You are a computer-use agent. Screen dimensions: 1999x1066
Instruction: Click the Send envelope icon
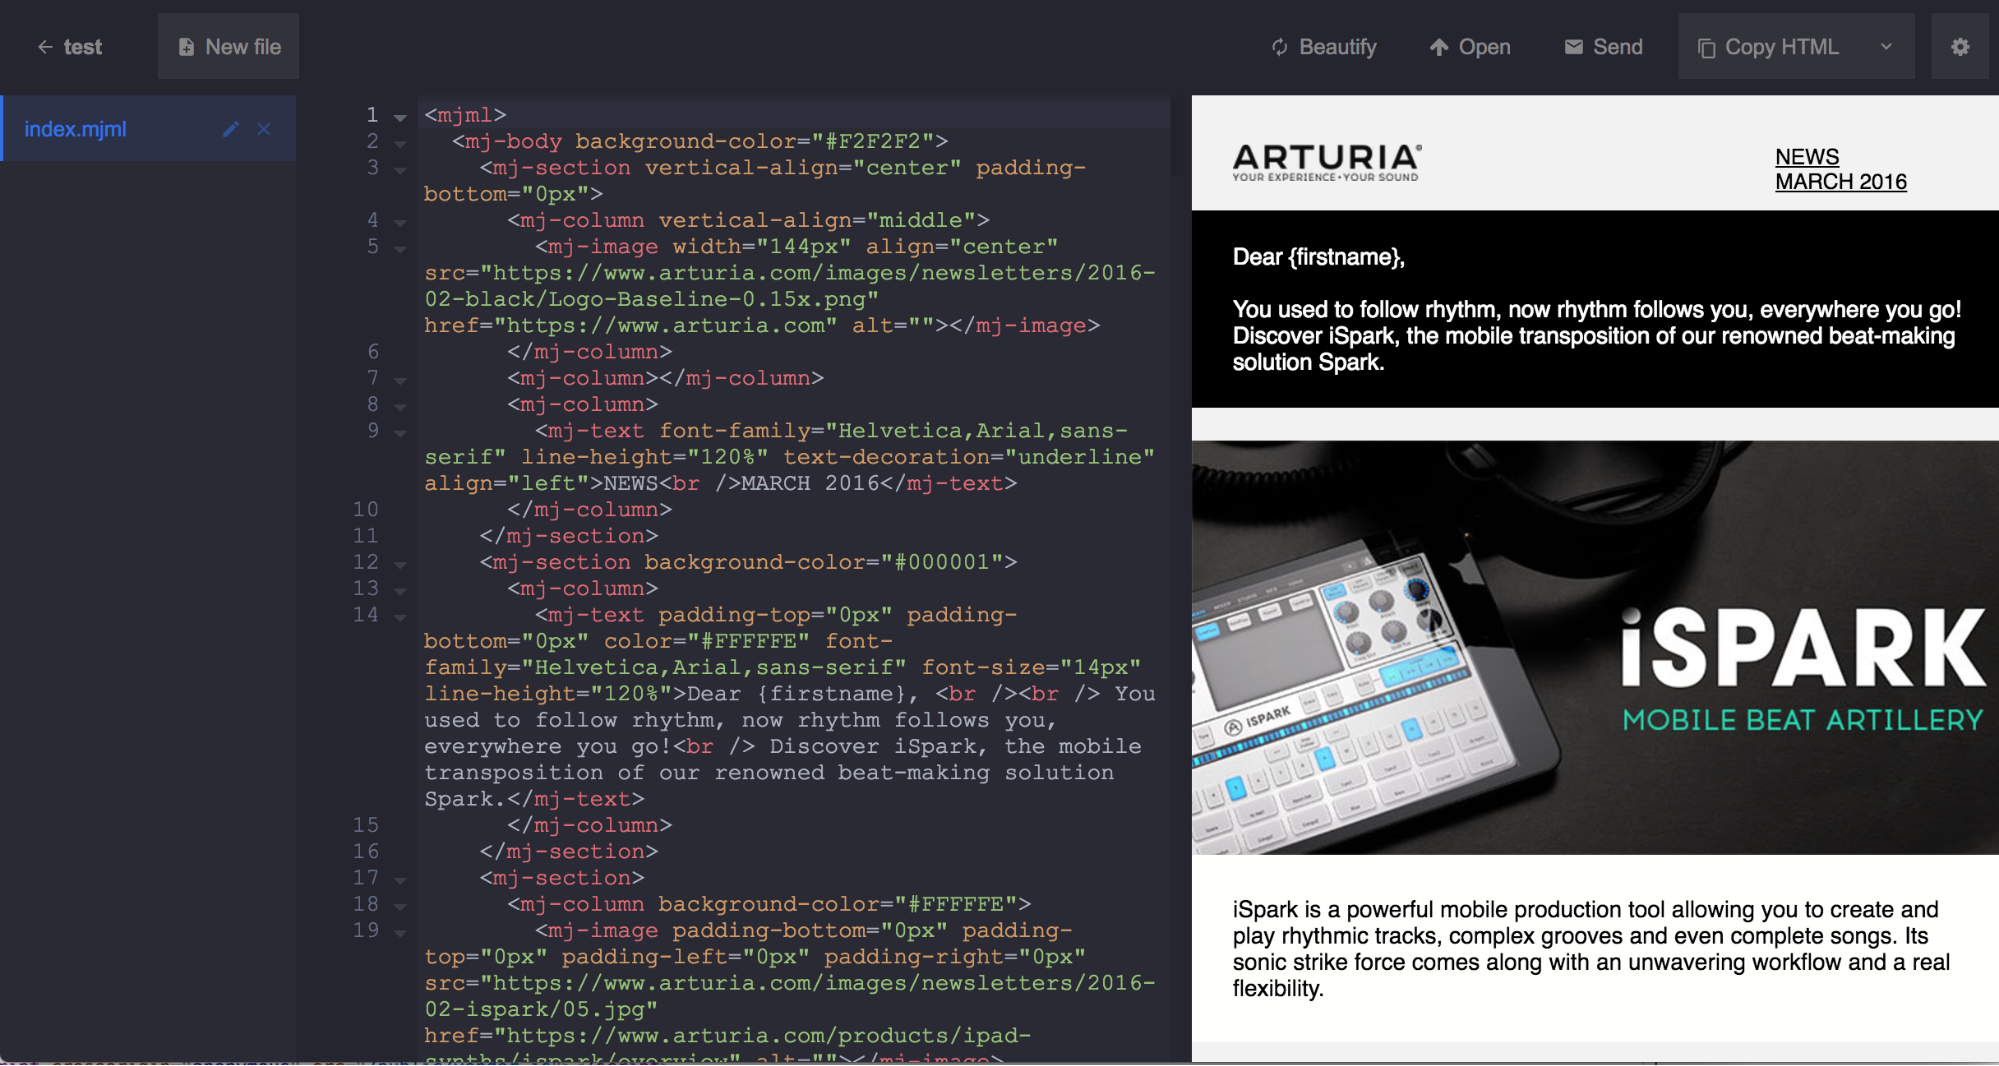point(1573,47)
